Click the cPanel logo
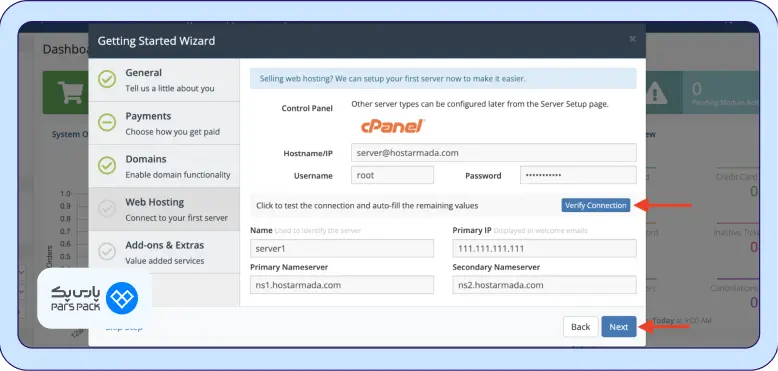 click(393, 126)
